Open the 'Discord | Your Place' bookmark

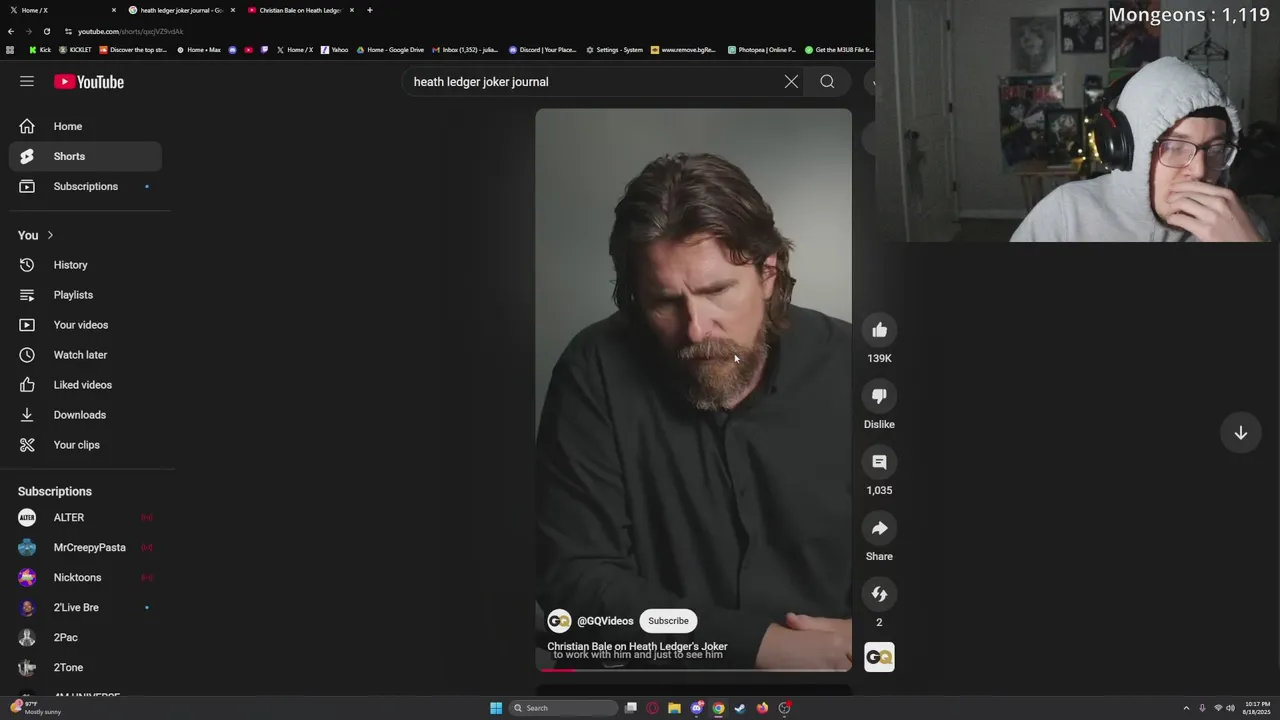click(x=542, y=50)
